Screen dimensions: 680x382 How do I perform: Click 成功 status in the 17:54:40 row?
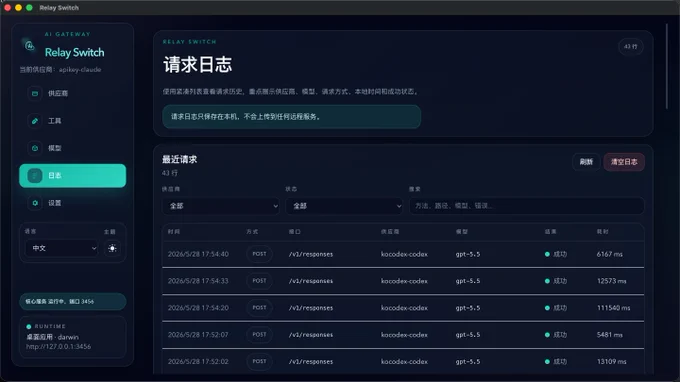point(556,254)
